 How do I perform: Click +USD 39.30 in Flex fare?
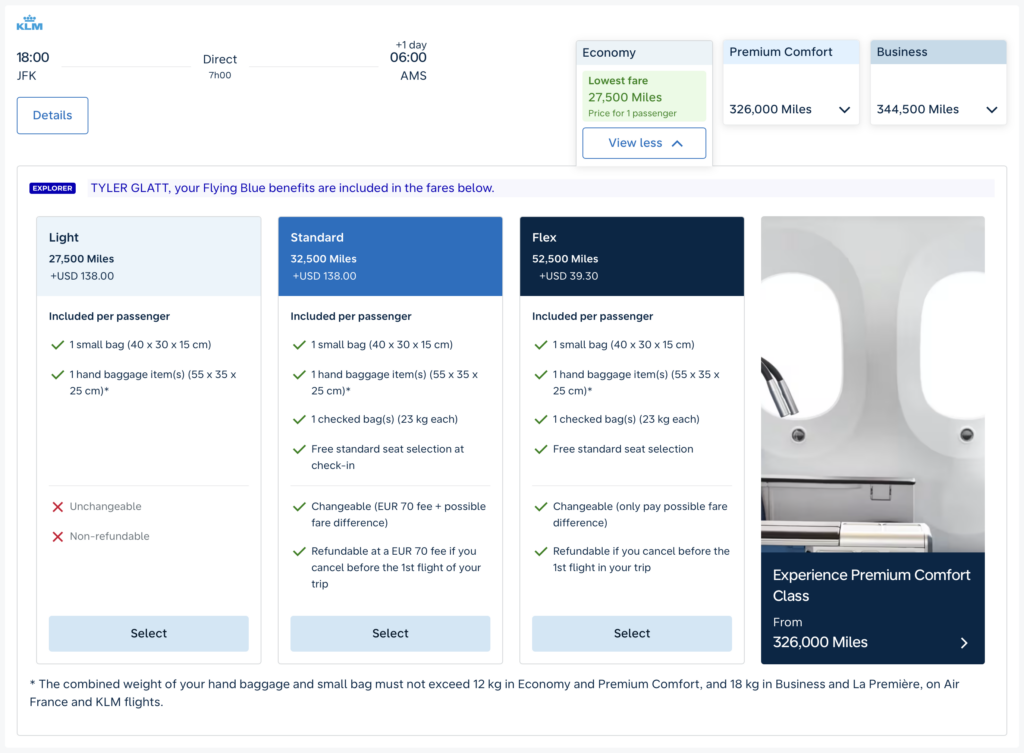[568, 276]
